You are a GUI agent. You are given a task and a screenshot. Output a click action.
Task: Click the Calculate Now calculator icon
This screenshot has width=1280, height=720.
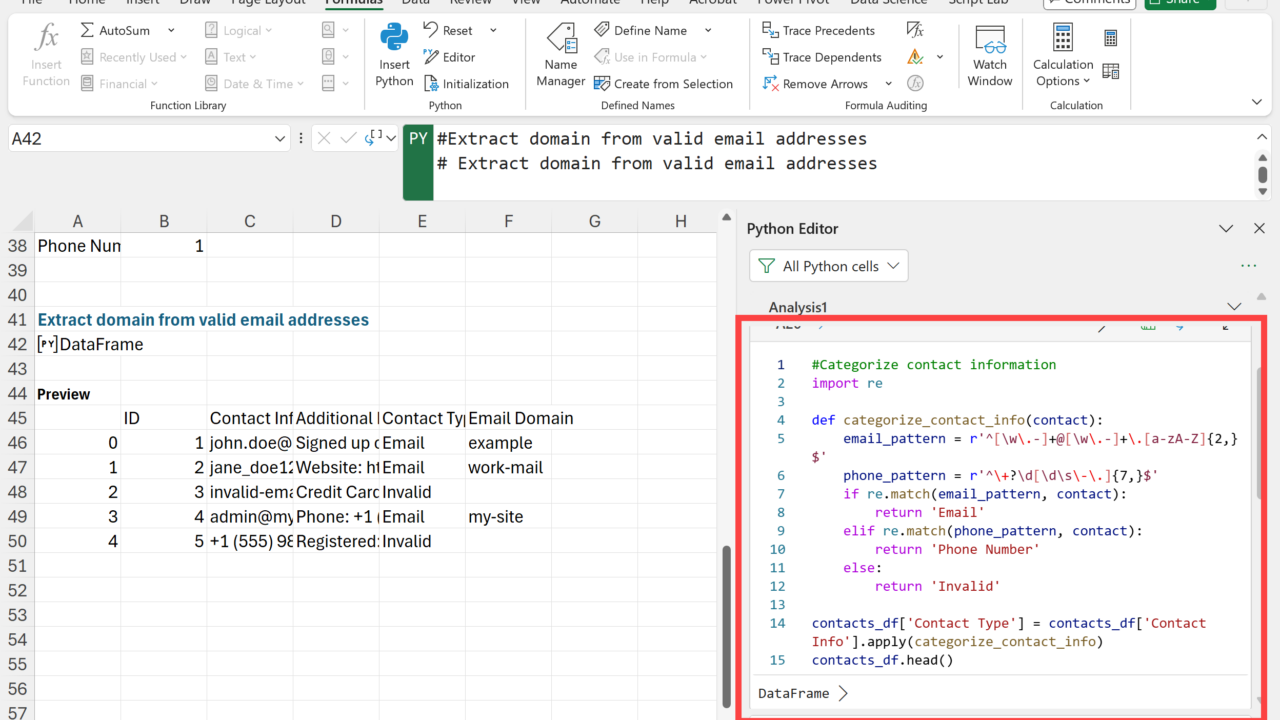[1110, 38]
